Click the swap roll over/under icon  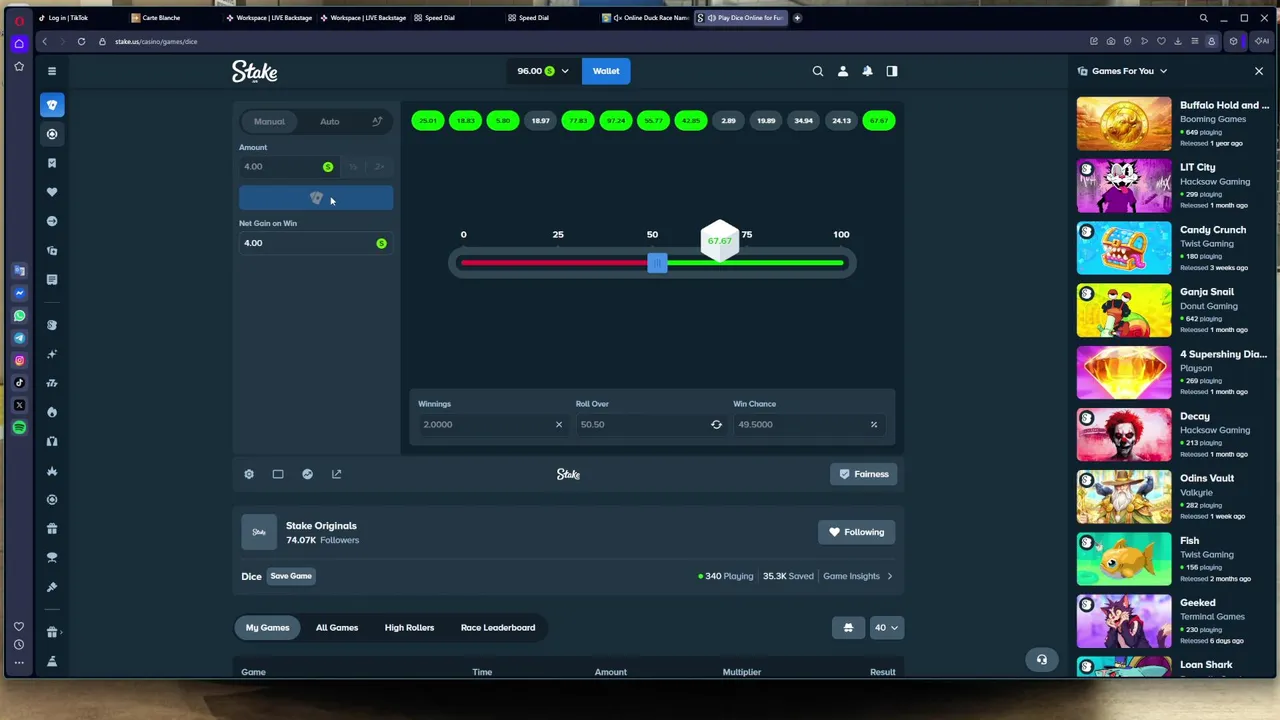pyautogui.click(x=716, y=424)
